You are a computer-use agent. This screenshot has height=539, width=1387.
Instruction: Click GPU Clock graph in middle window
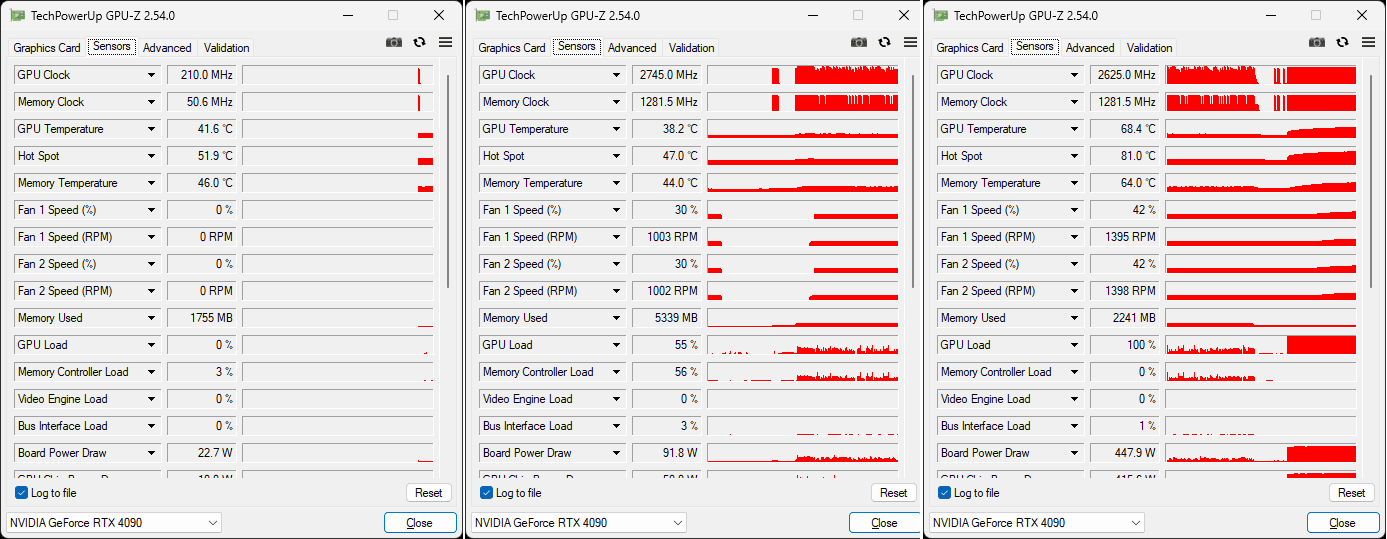tap(803, 75)
